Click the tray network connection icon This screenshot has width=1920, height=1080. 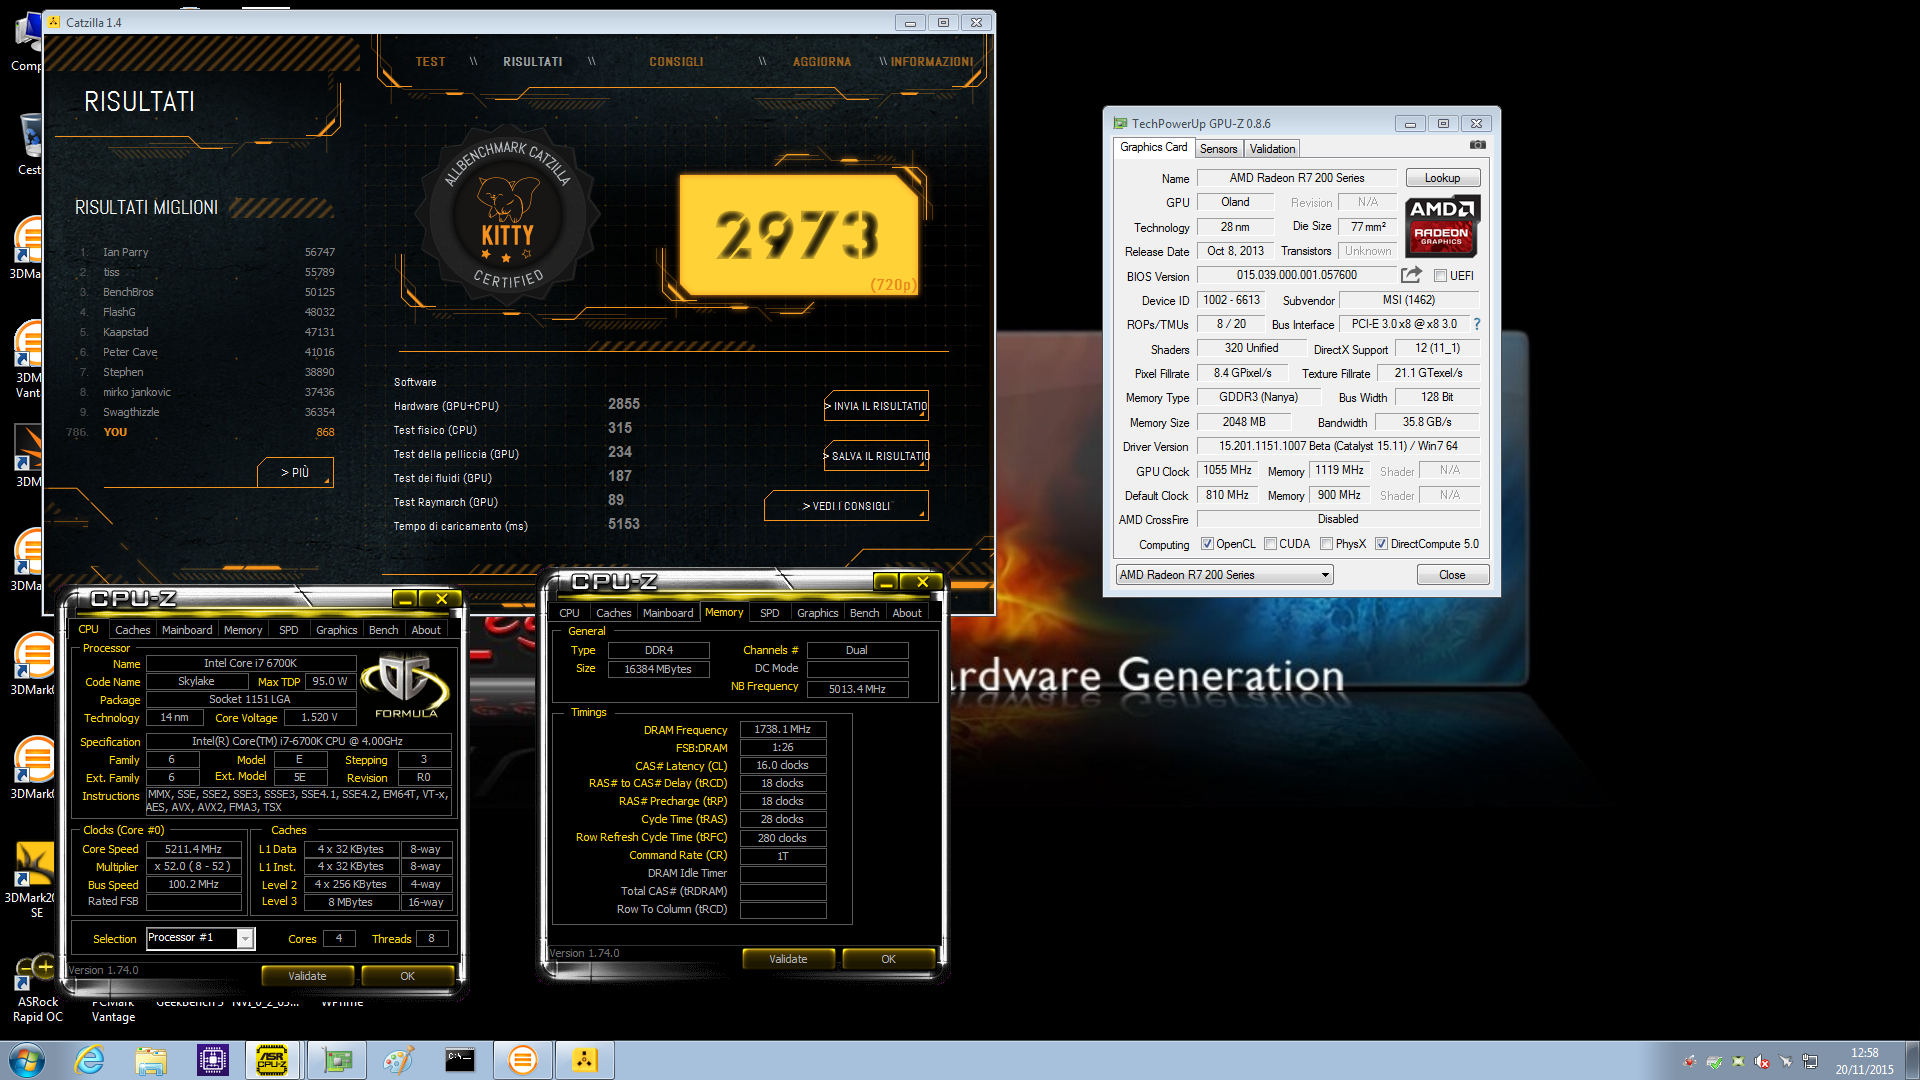point(1810,1062)
